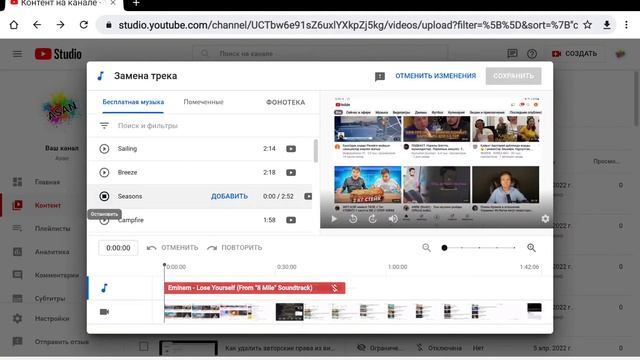Open the YouTube Studio hamburger menu
Image resolution: width=640 pixels, height=360 pixels.
(17, 54)
